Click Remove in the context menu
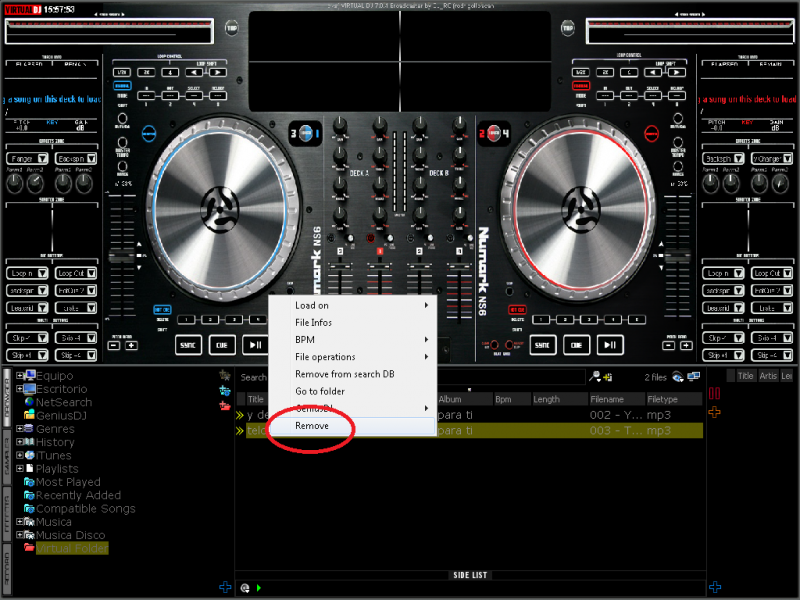This screenshot has height=600, width=800. (x=312, y=426)
